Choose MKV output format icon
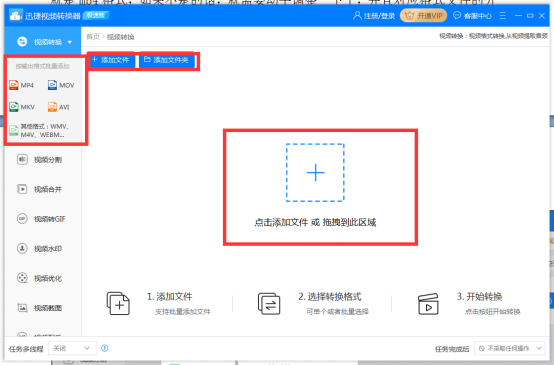This screenshot has height=365, width=554. (x=14, y=107)
